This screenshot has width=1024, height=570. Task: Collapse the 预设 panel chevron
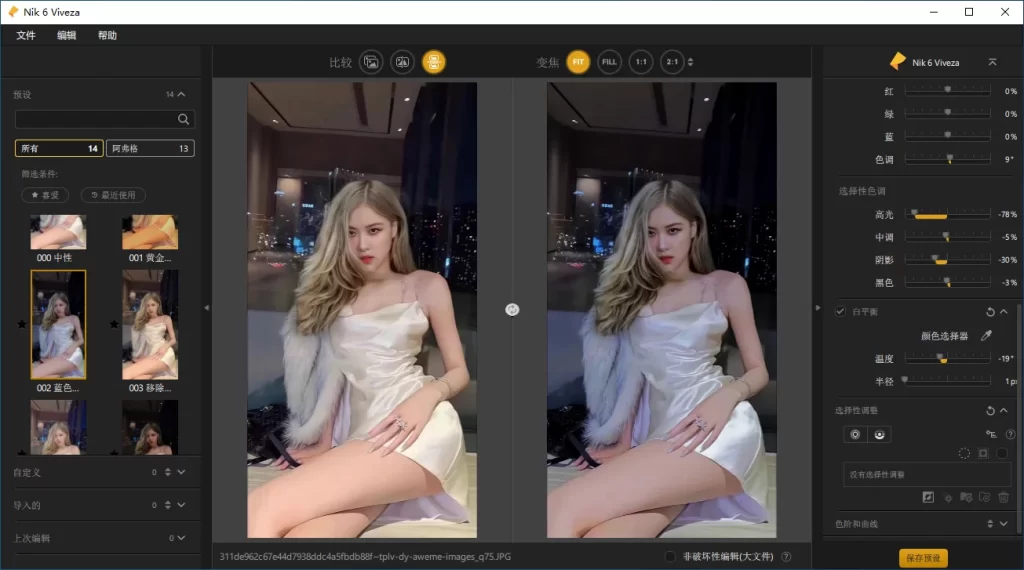181,95
